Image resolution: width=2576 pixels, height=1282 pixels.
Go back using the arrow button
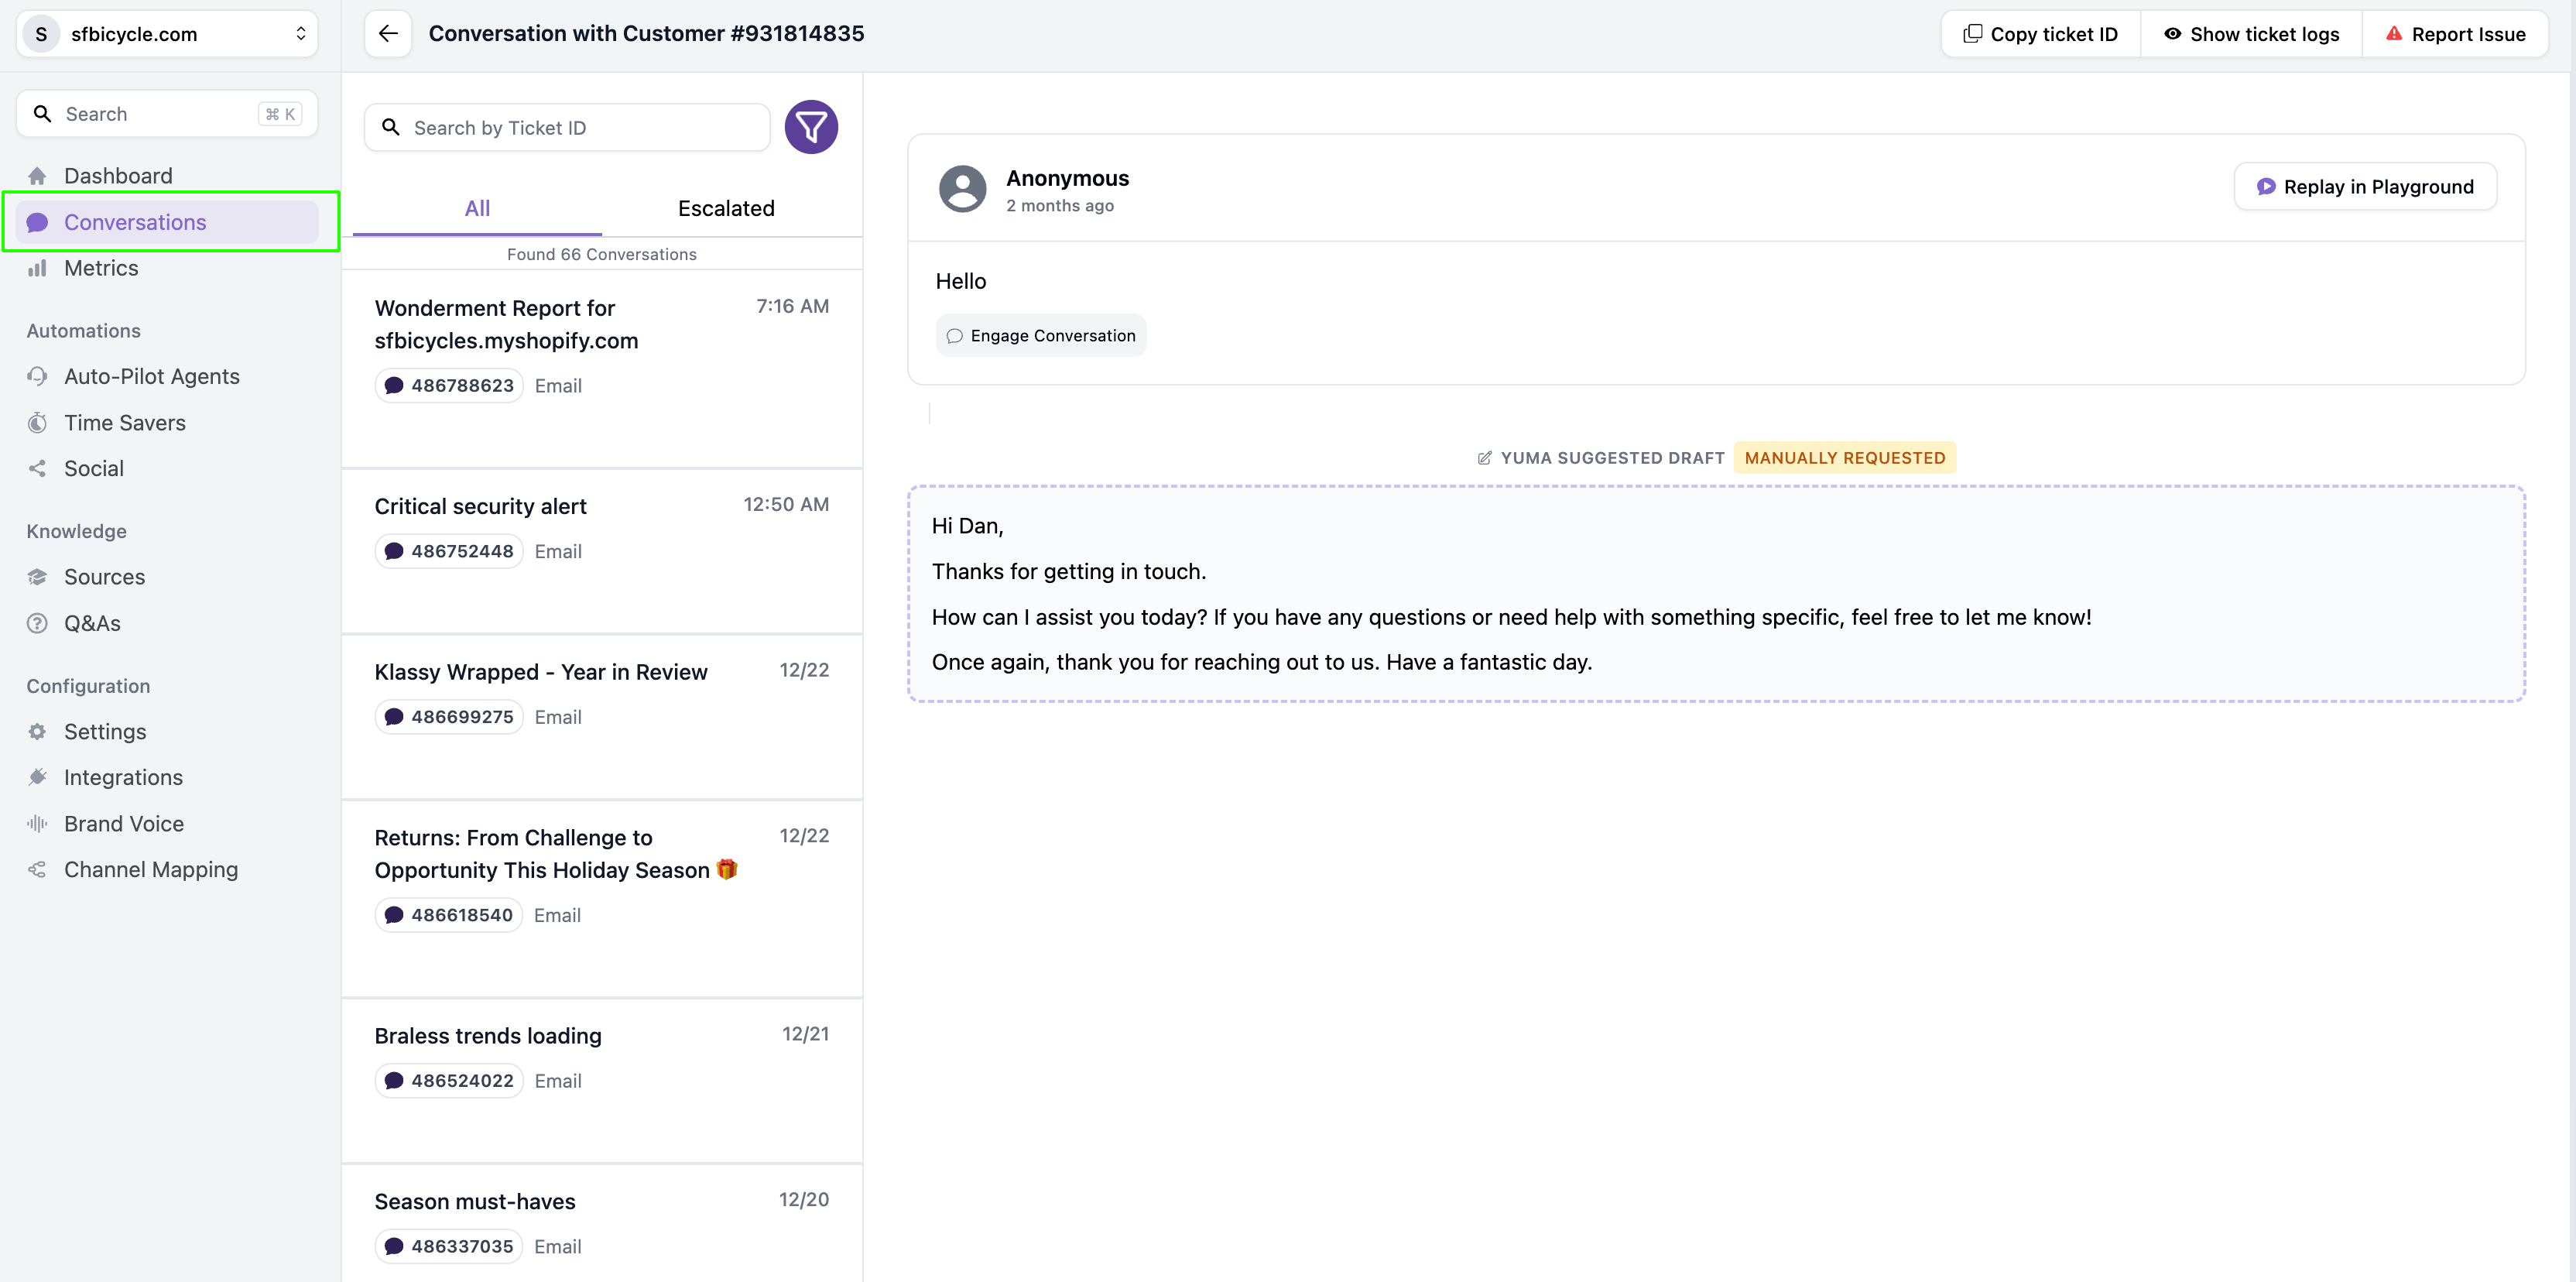pos(388,34)
